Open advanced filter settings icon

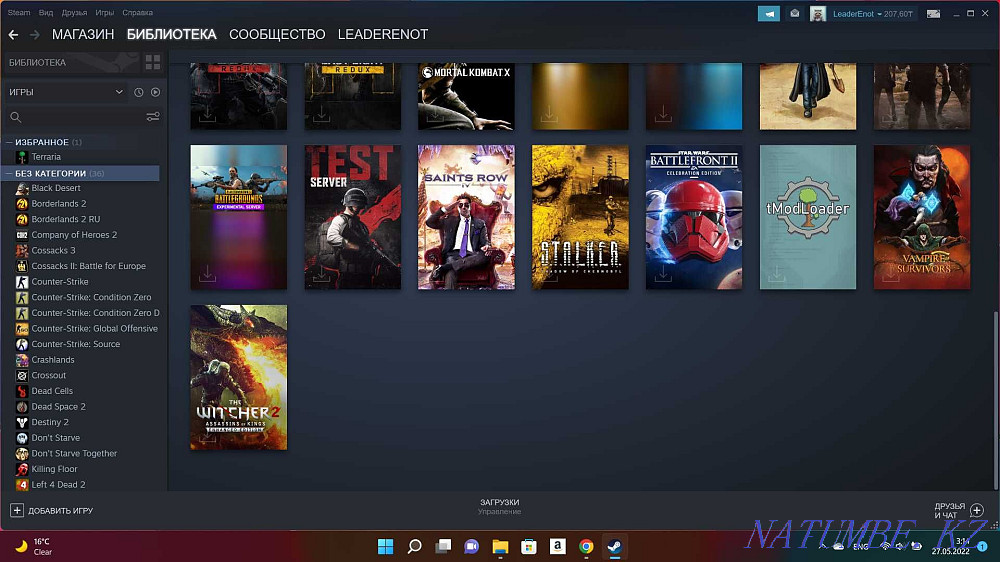click(153, 117)
